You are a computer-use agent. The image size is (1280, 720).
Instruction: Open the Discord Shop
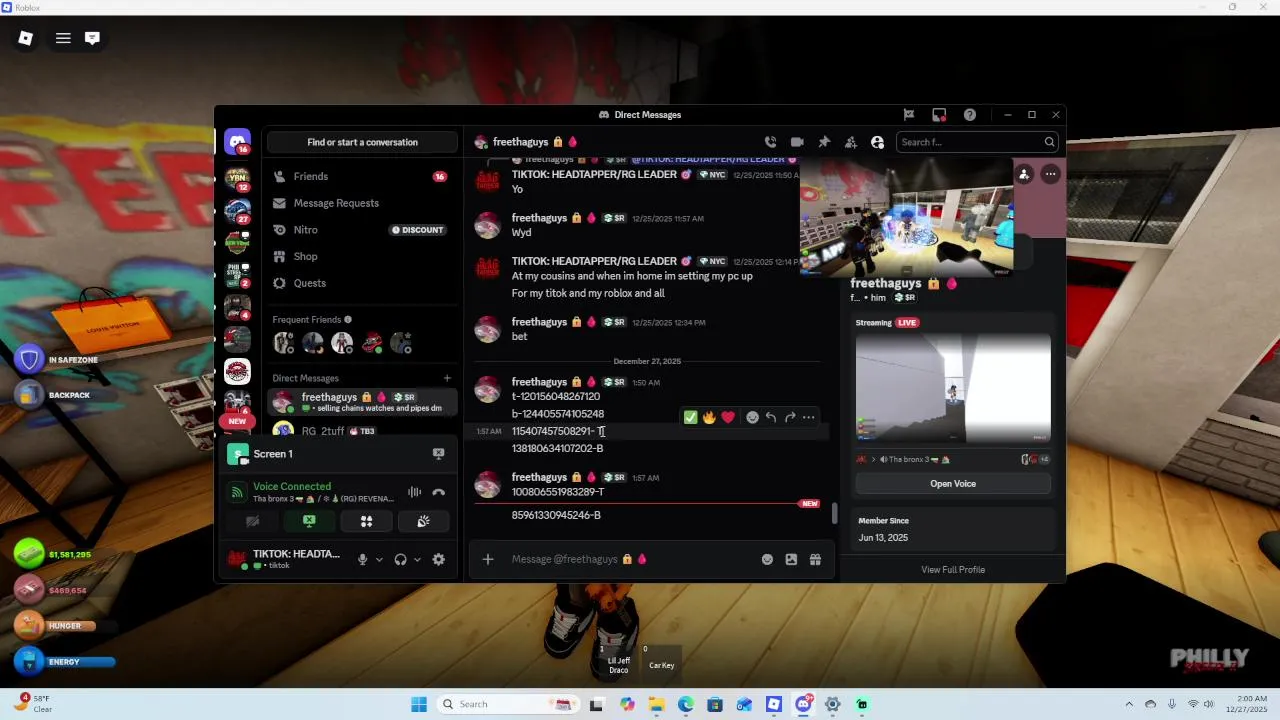(x=362, y=257)
